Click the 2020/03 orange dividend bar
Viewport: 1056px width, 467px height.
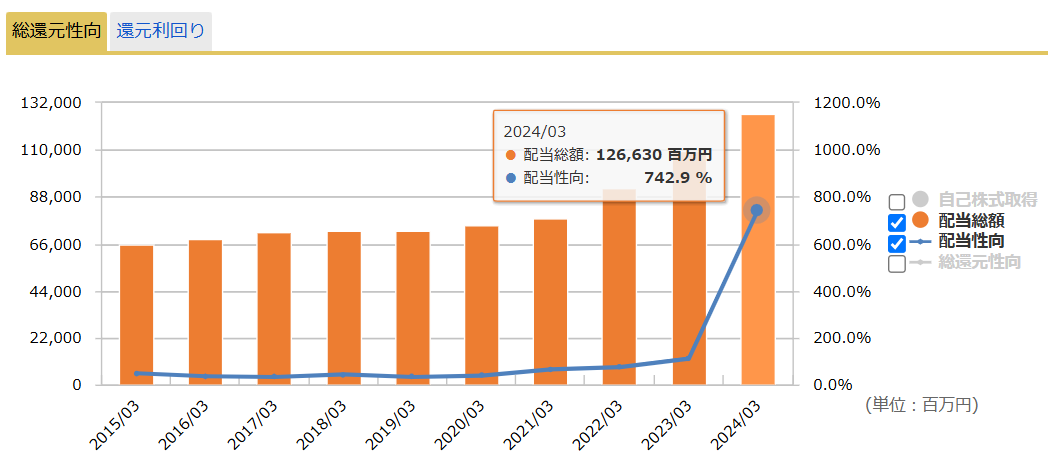pyautogui.click(x=482, y=305)
